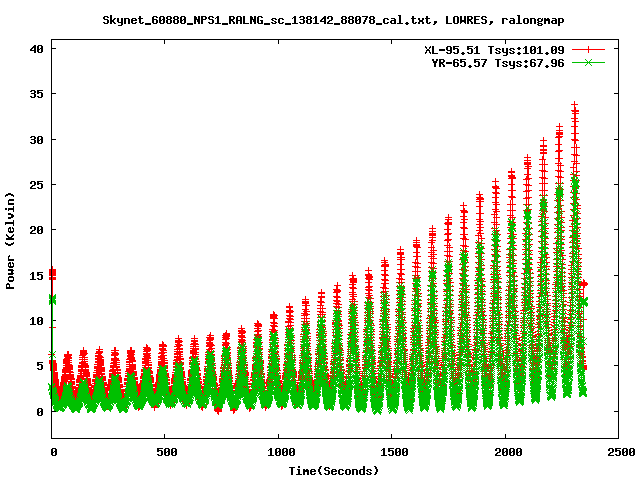Click the x-axis tick label 2000
Image resolution: width=640 pixels, height=480 pixels.
[x=508, y=452]
